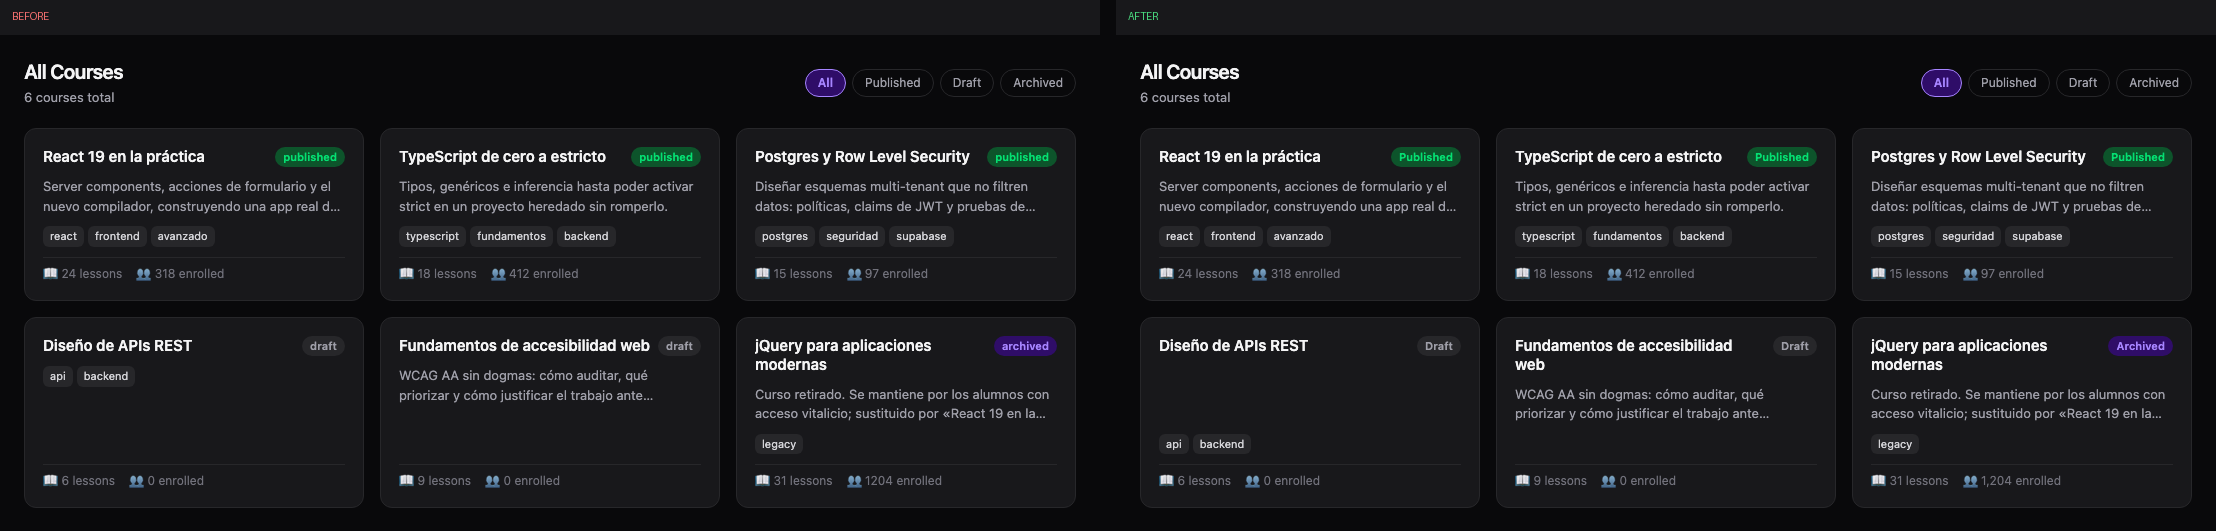Click people icon on AFTER Fundamentos de accesibilidad card

[1608, 481]
